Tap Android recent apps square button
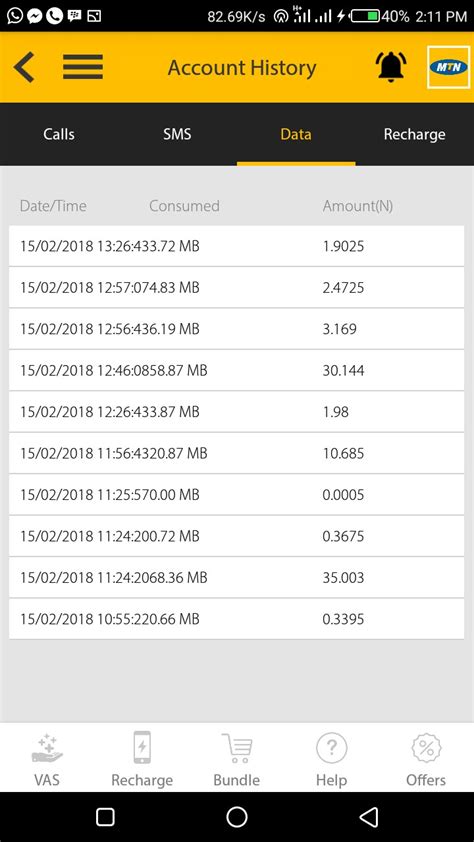The width and height of the screenshot is (474, 842). coord(105,817)
